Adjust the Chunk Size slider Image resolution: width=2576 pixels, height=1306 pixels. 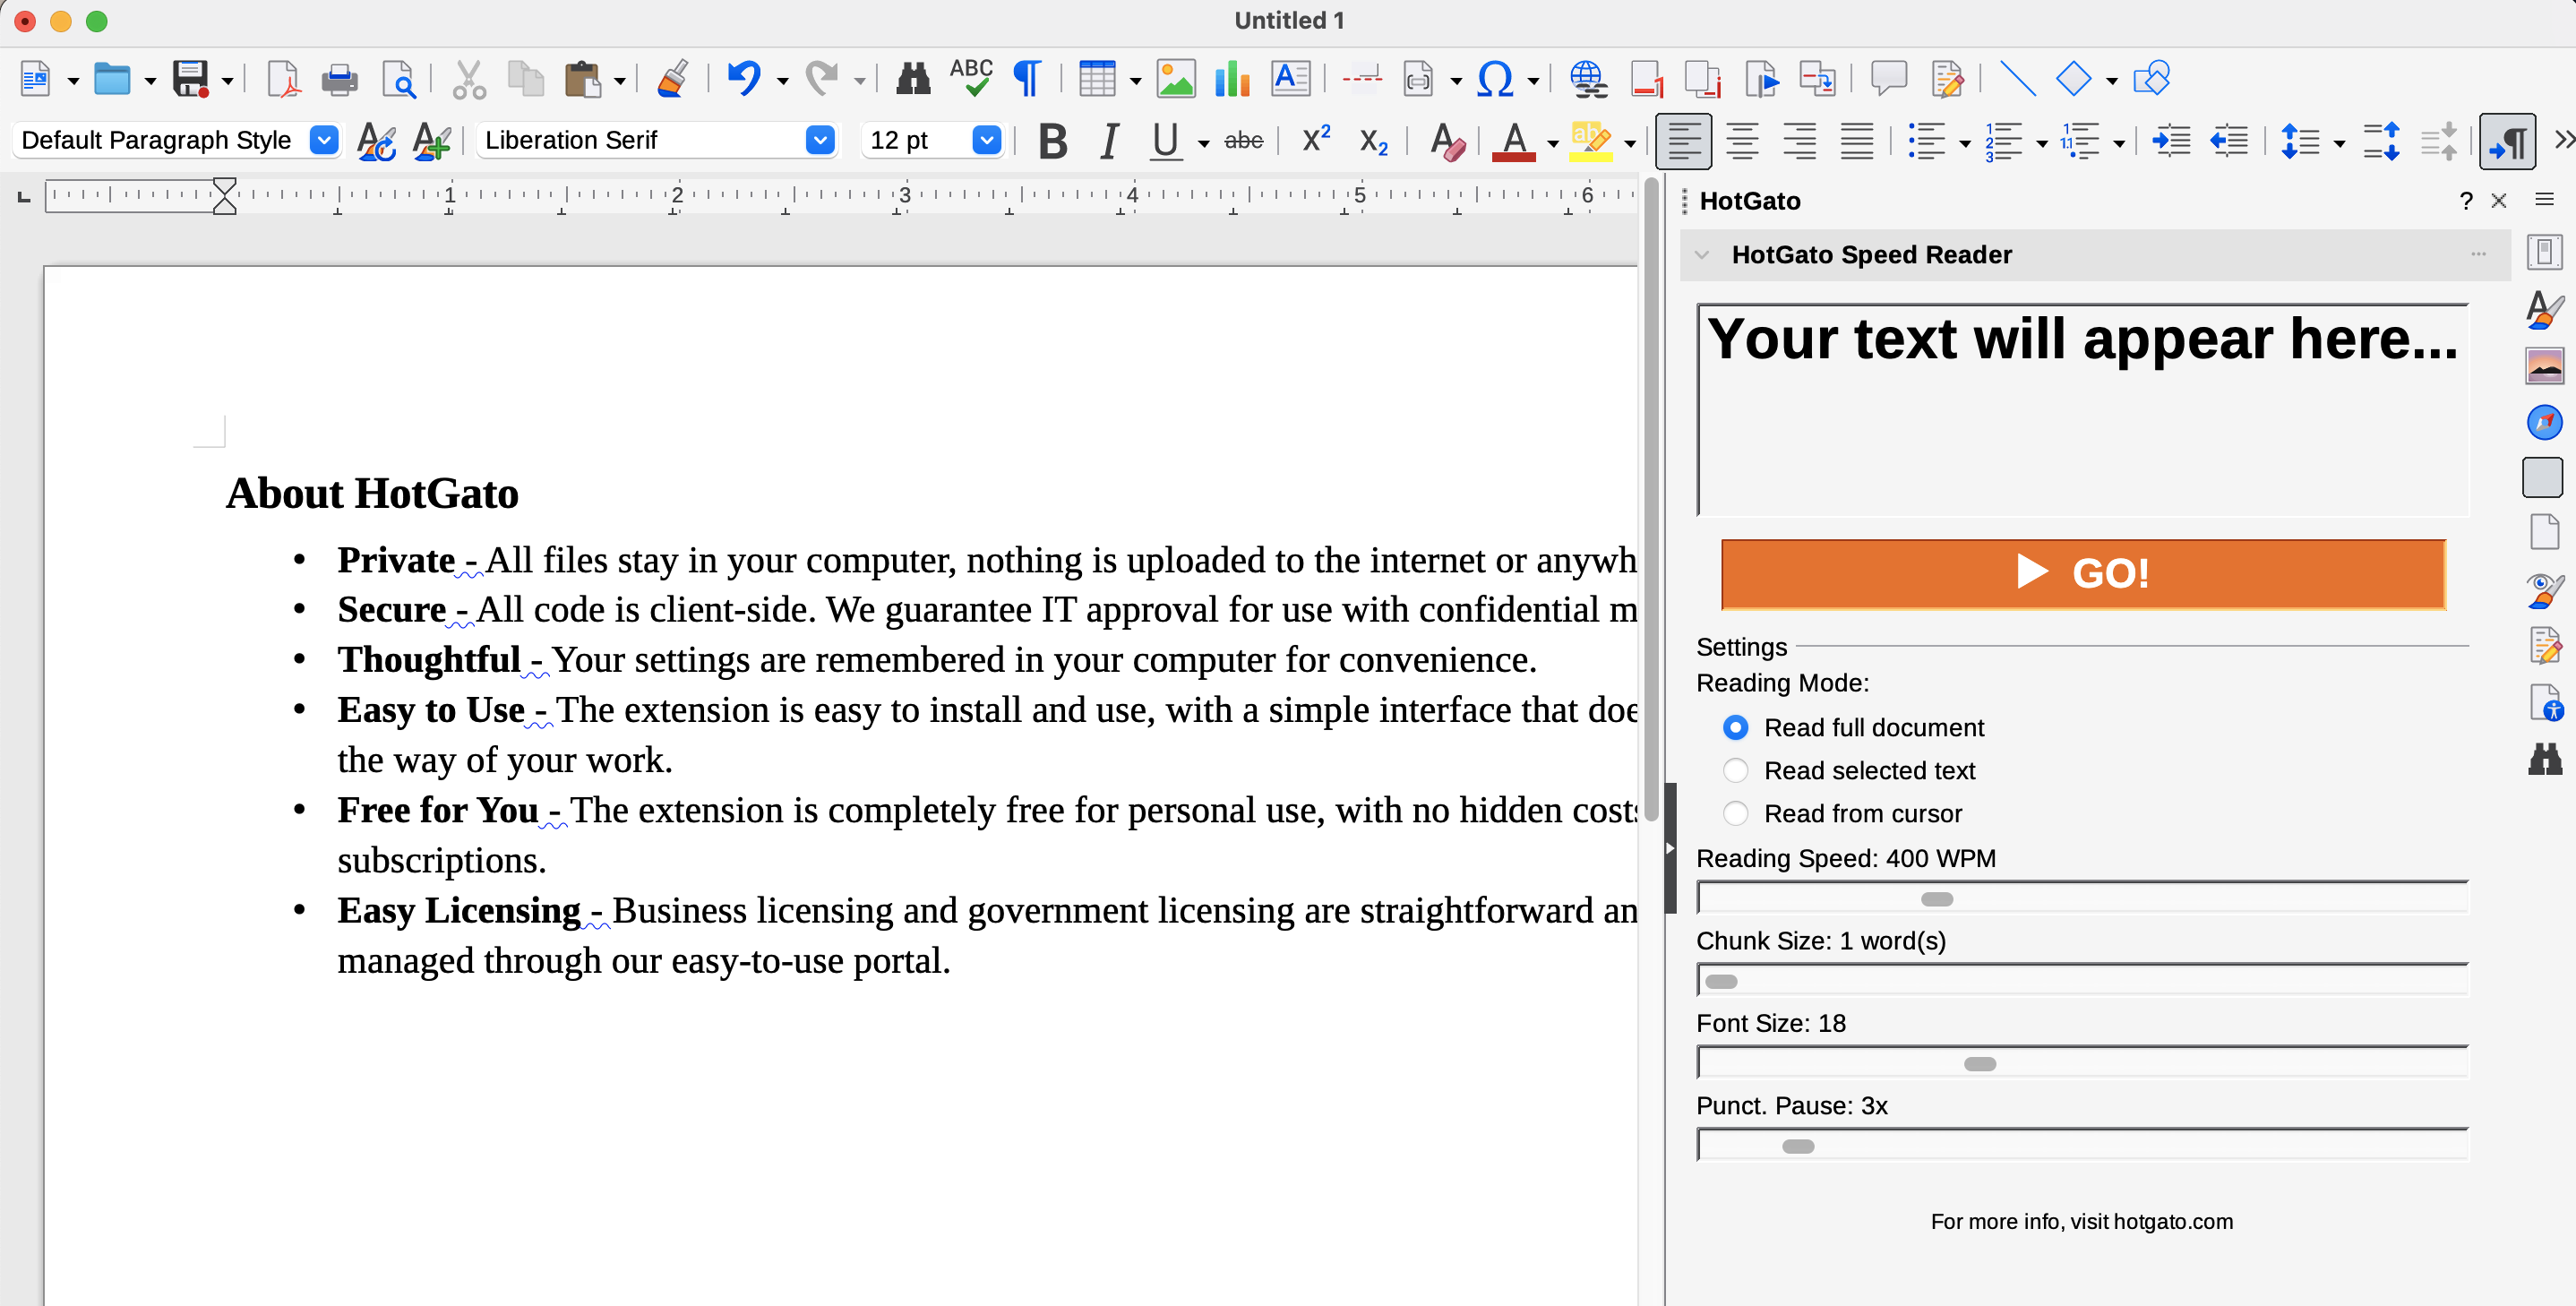[x=2083, y=981]
